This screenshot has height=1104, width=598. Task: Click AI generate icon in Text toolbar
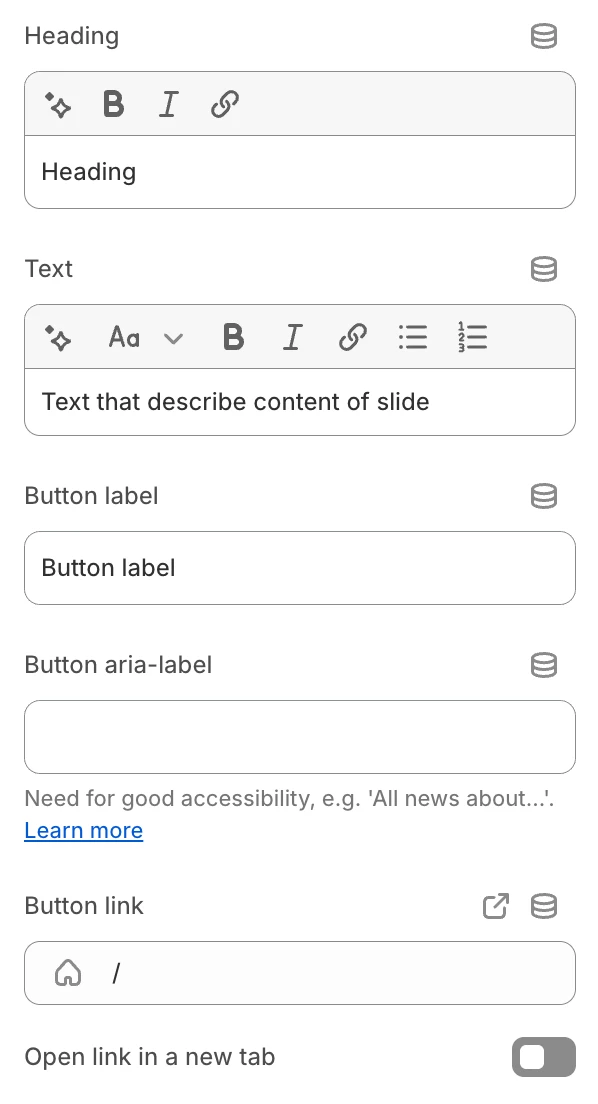pos(58,337)
